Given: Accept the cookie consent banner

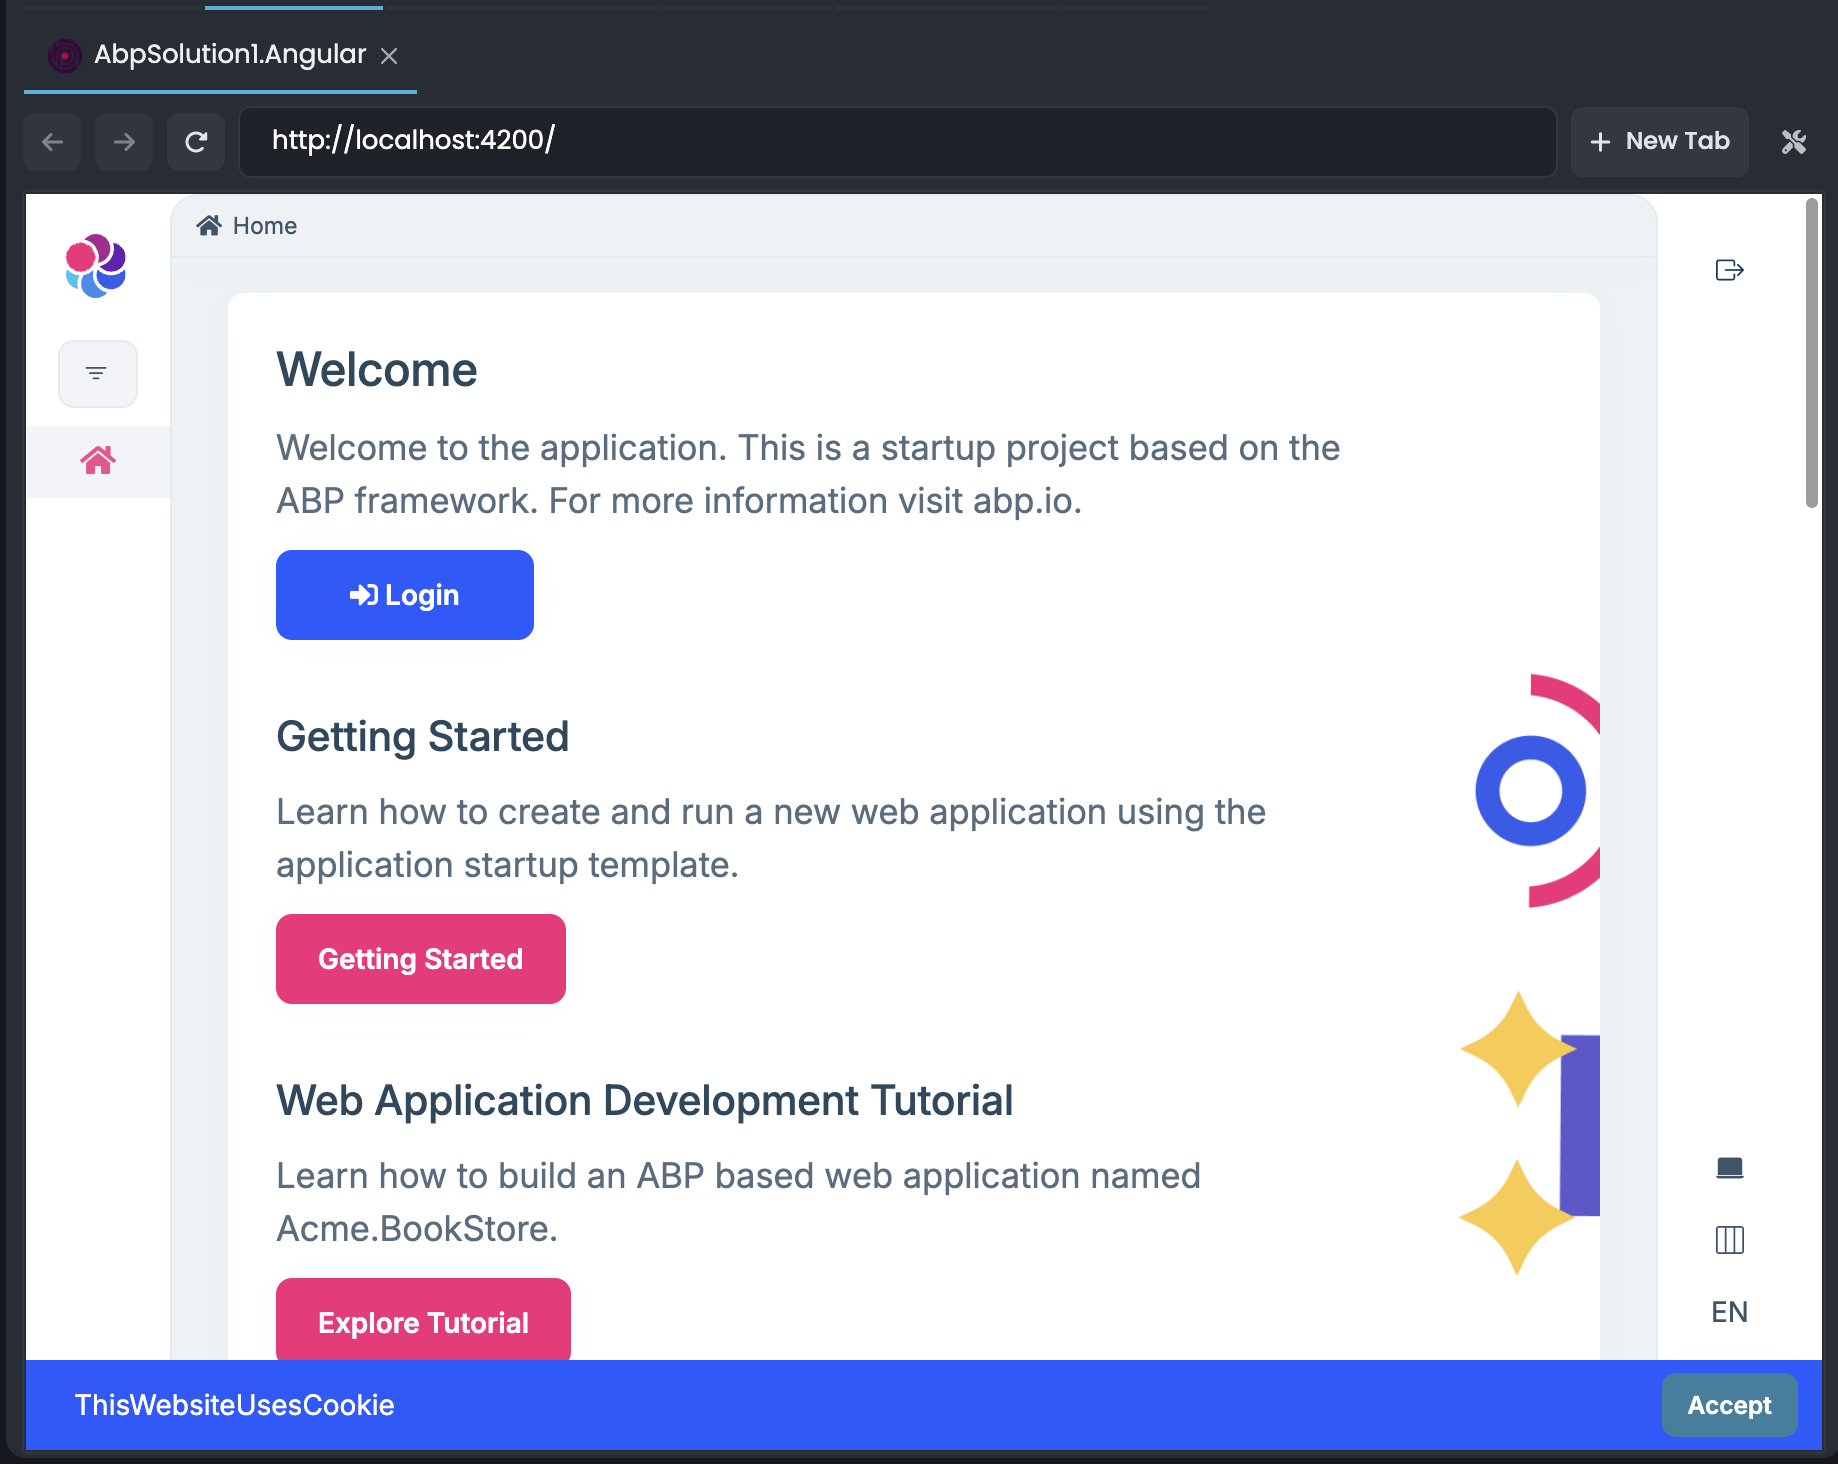Looking at the screenshot, I should [1728, 1405].
